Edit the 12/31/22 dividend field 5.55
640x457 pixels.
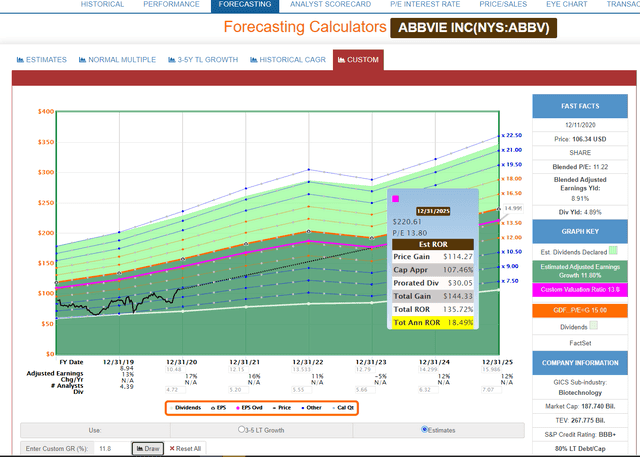[x=301, y=390]
